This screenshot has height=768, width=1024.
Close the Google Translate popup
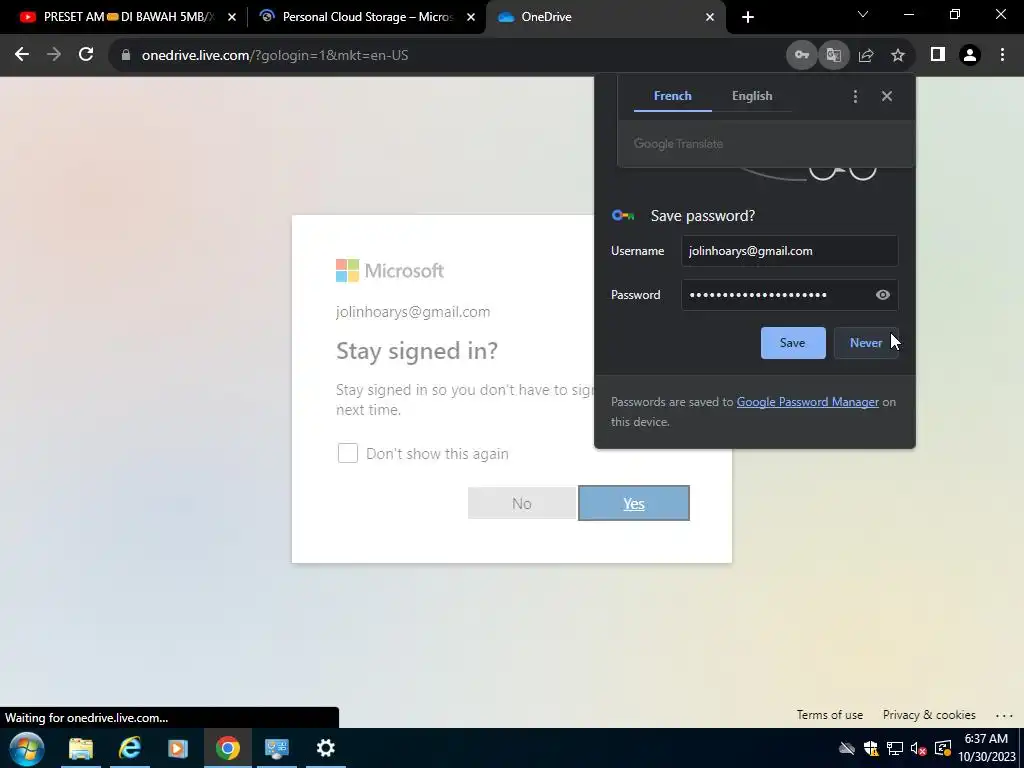point(887,96)
